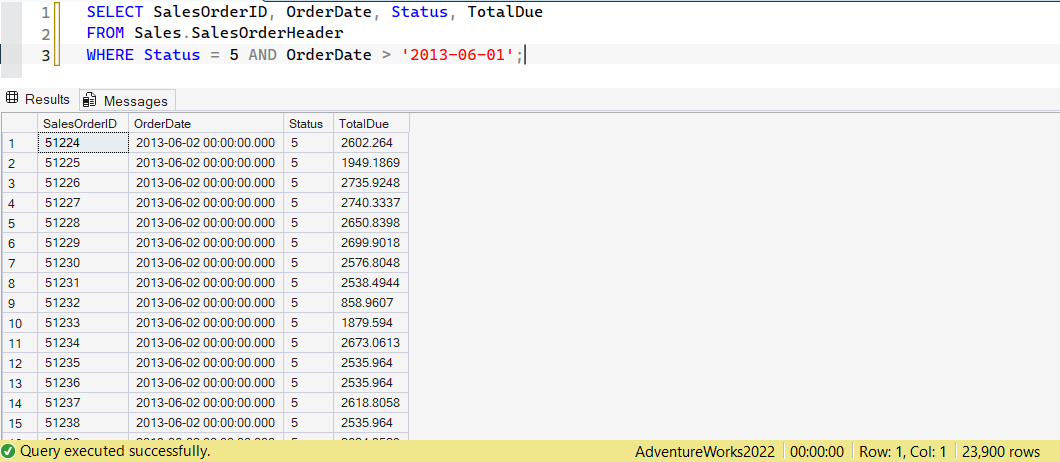Click TotalDue value 2650.8398

pyautogui.click(x=371, y=223)
